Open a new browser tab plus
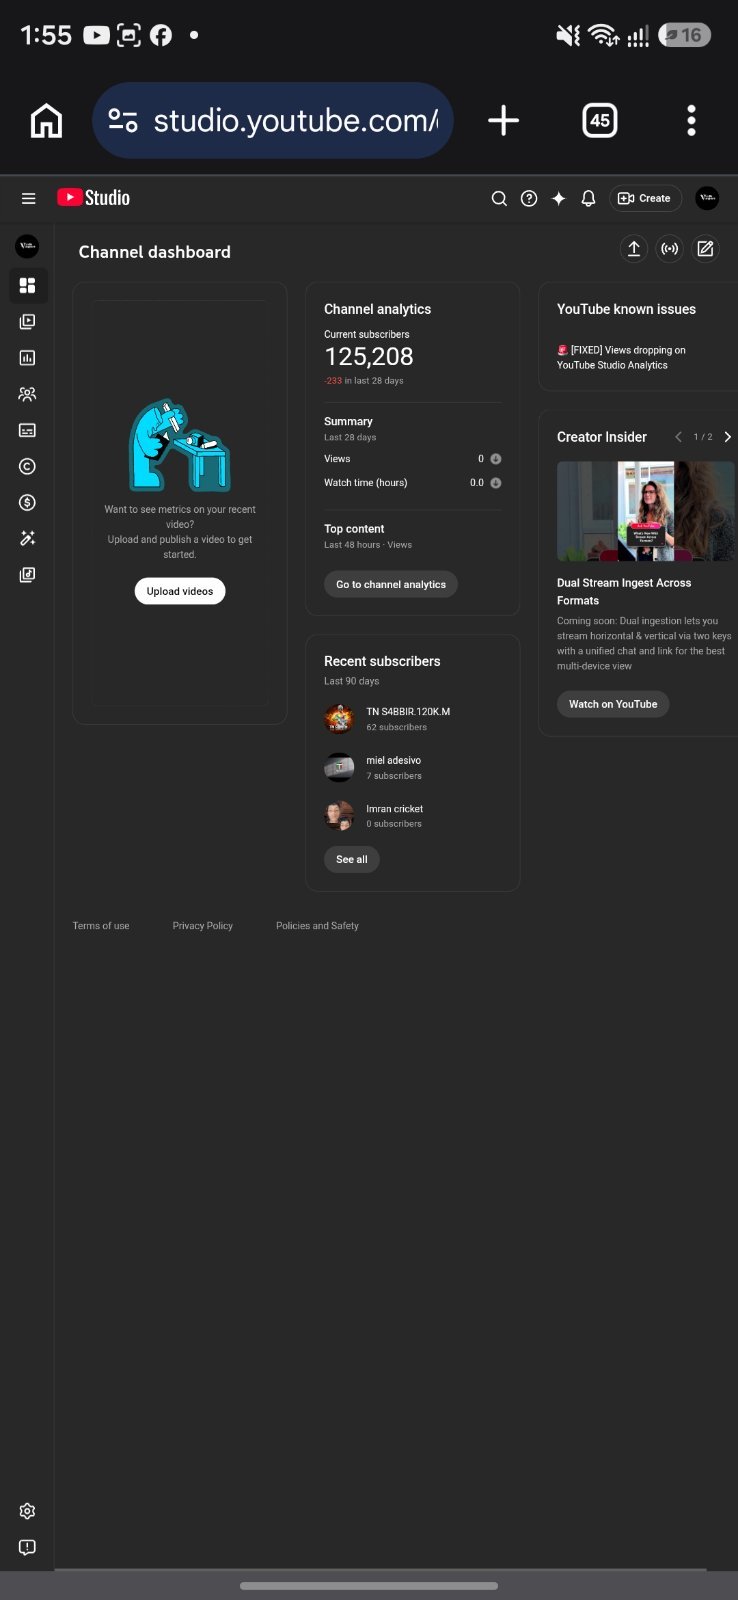Screen dimensions: 738x1600 (x=503, y=121)
